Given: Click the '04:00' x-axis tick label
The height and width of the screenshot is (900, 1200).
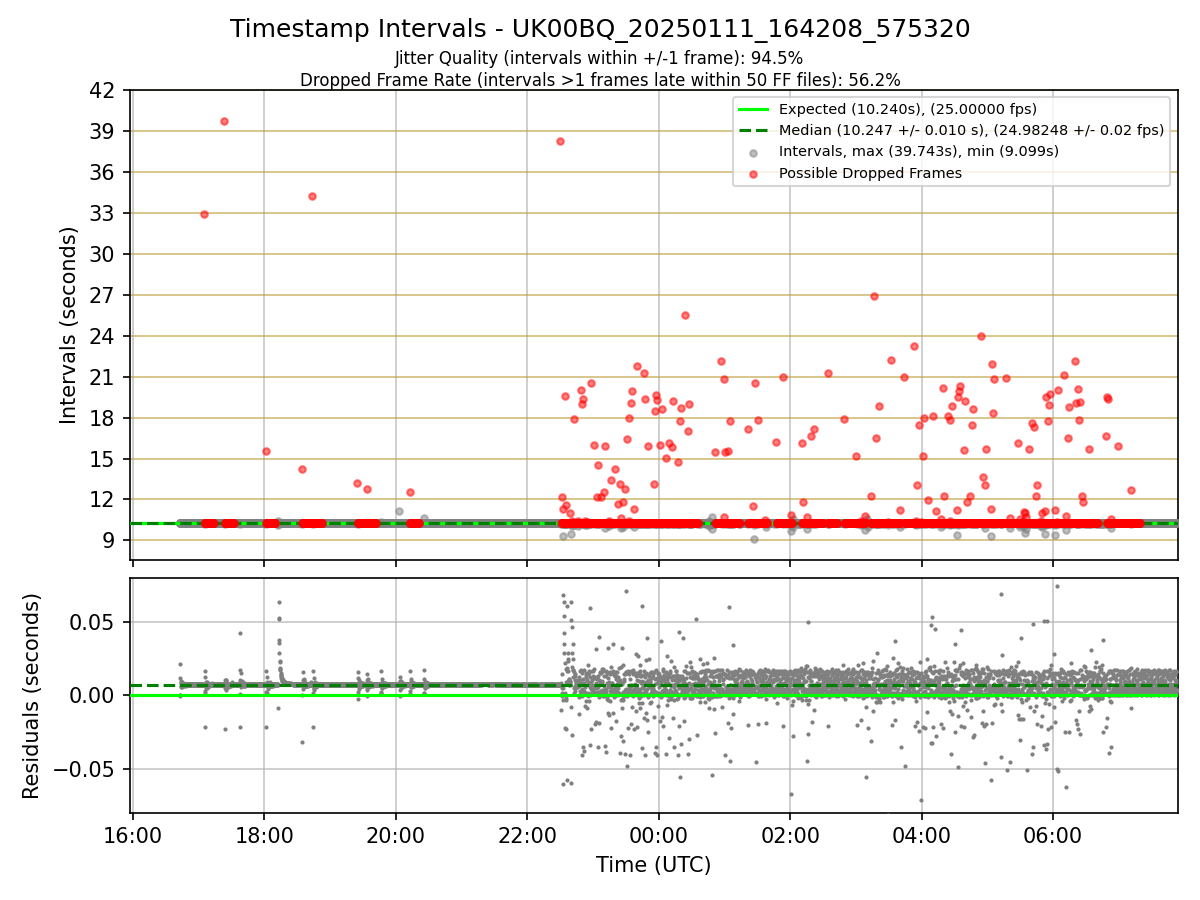Looking at the screenshot, I should [922, 835].
